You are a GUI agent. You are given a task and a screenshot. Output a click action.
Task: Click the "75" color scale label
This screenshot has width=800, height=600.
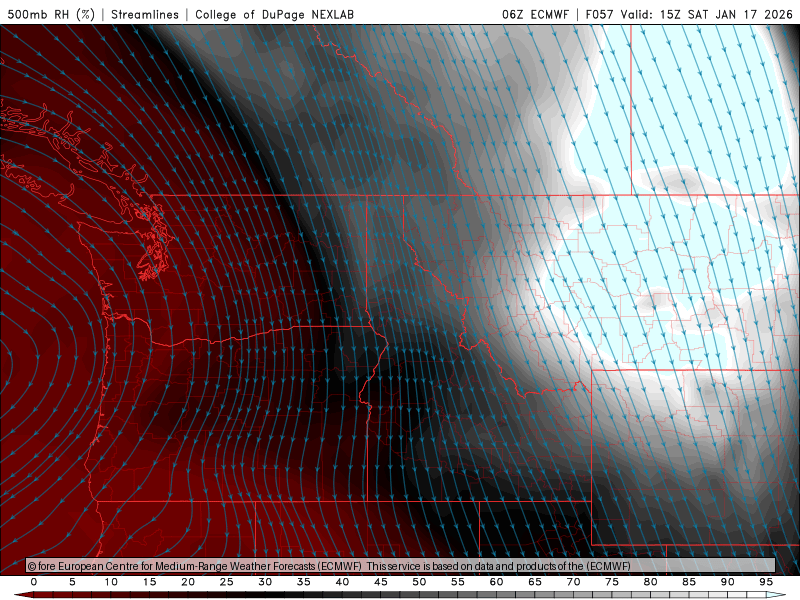(x=612, y=582)
